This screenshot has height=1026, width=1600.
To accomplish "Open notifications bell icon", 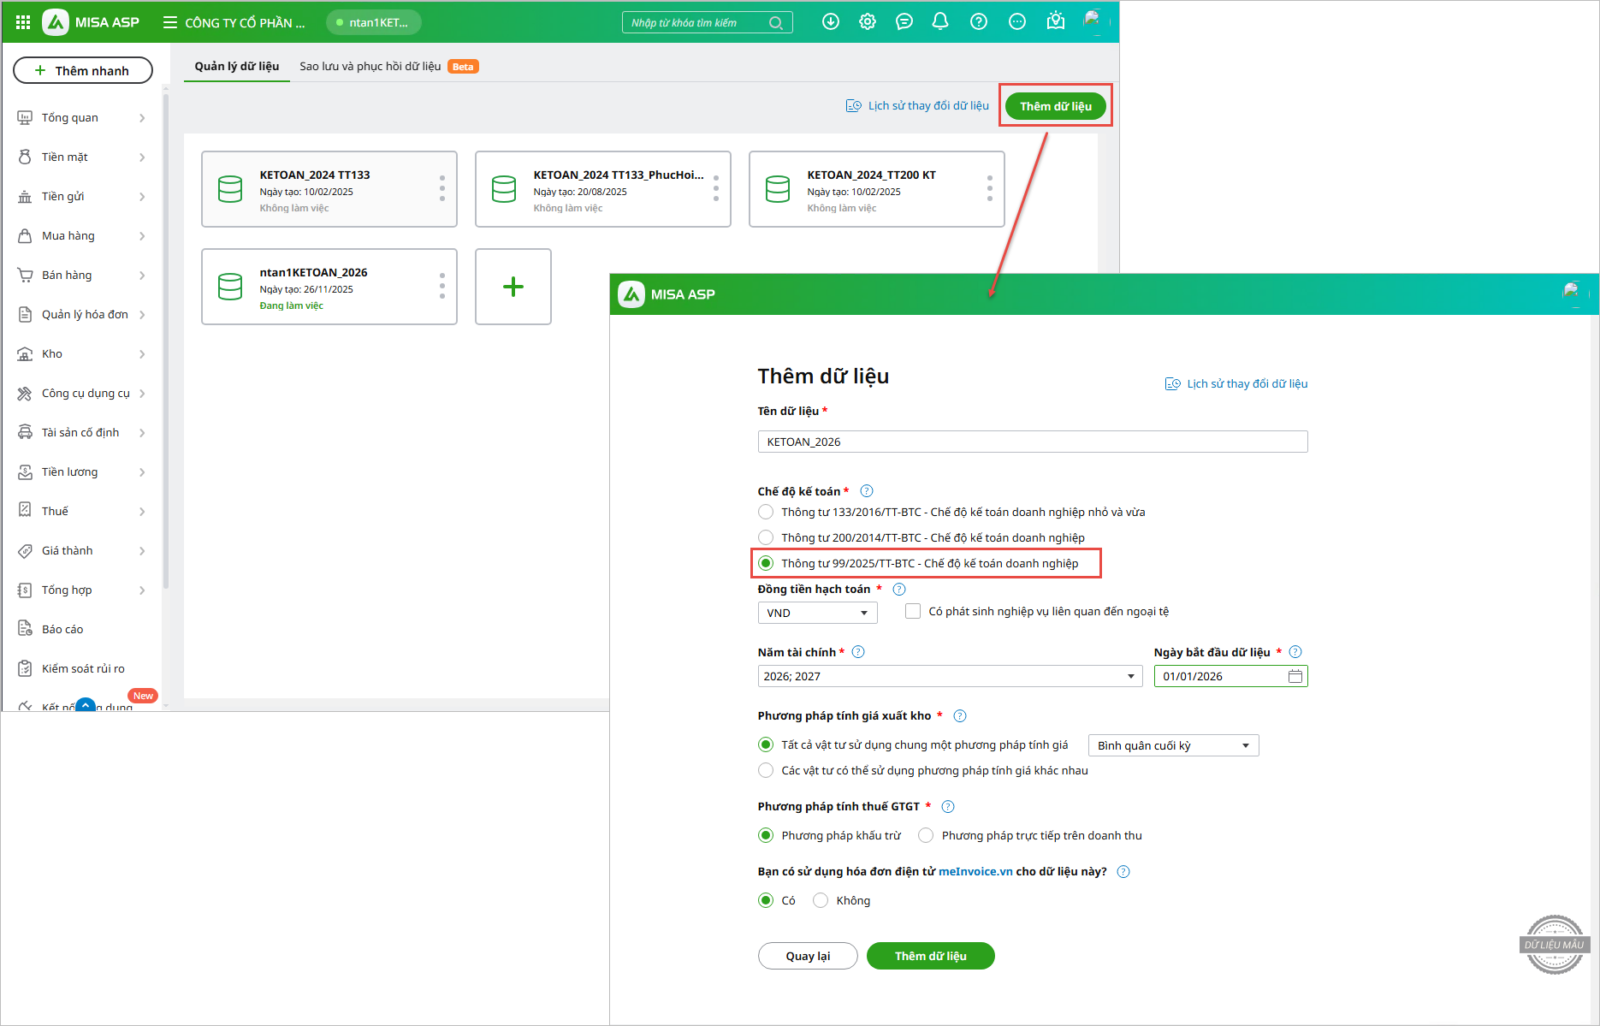I will coord(940,21).
